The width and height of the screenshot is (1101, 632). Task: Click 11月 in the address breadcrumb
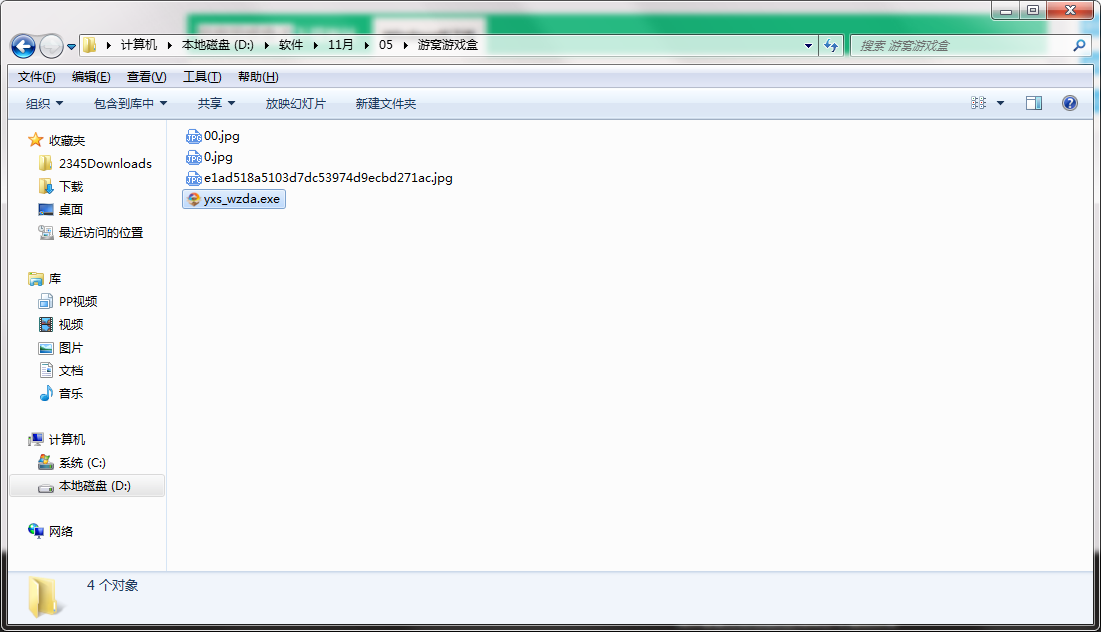[341, 45]
